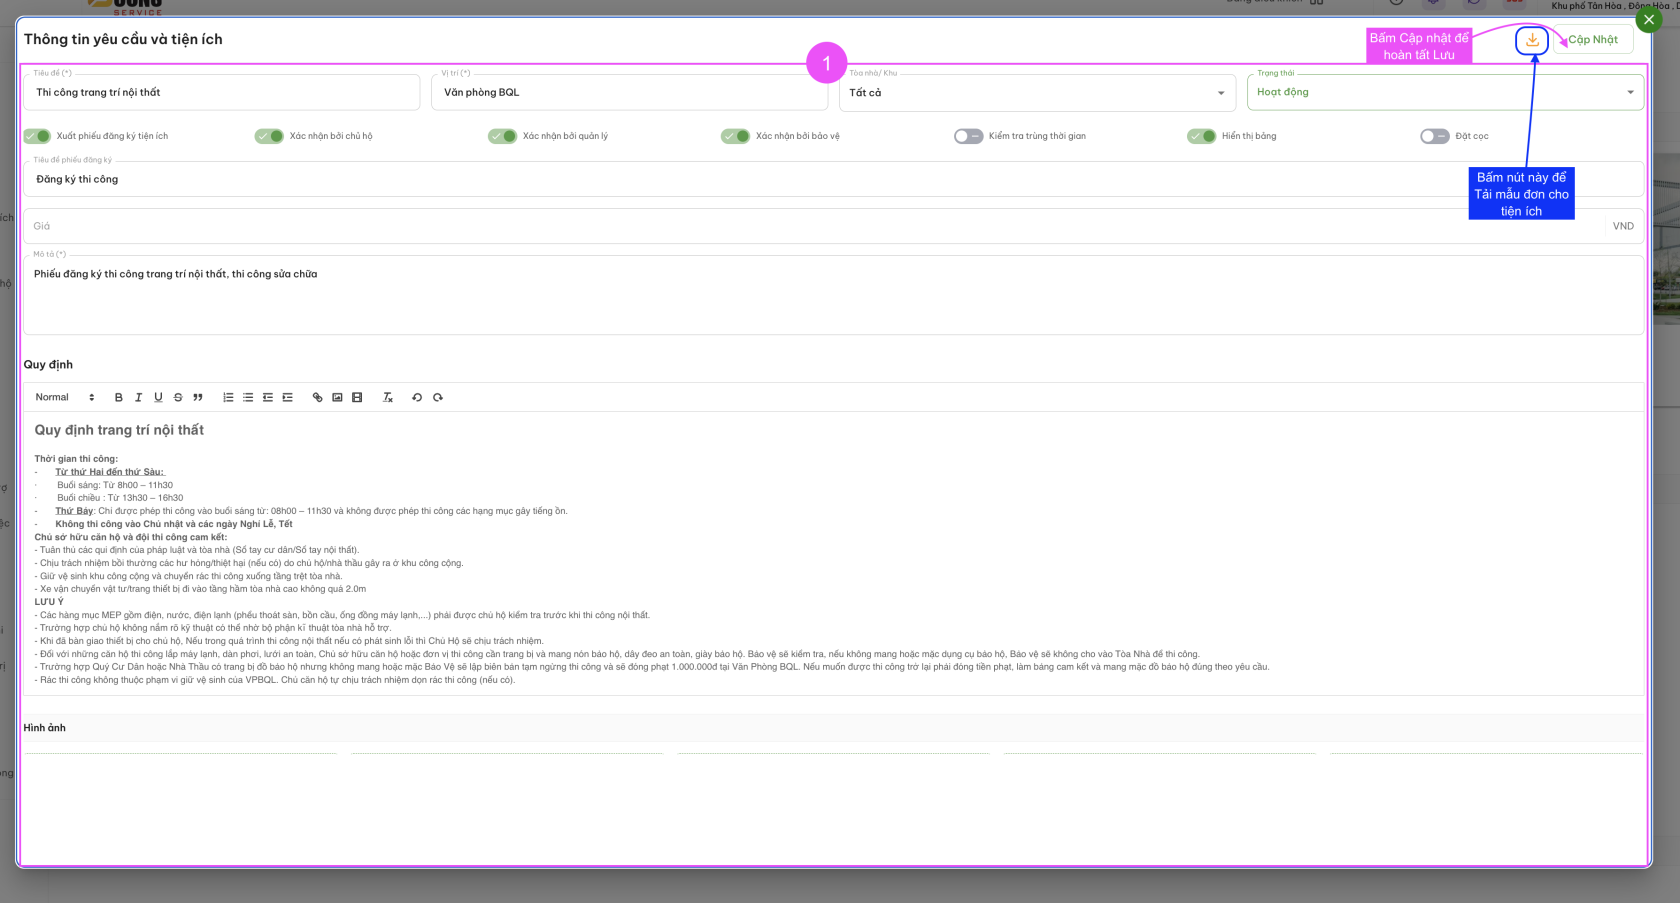Image resolution: width=1680 pixels, height=903 pixels.
Task: Decrease indent in editor toolbar
Action: pos(268,398)
